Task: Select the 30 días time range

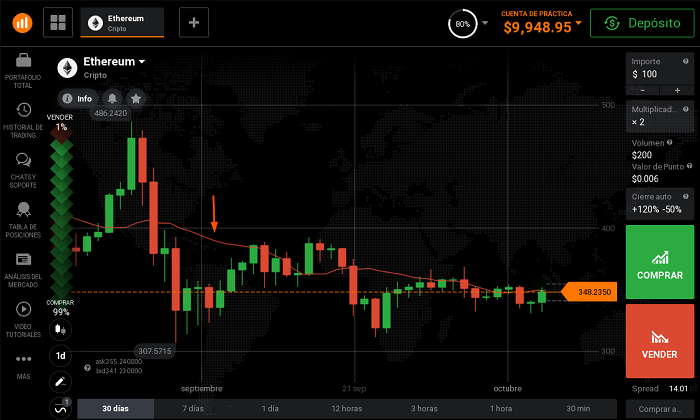Action: point(116,408)
